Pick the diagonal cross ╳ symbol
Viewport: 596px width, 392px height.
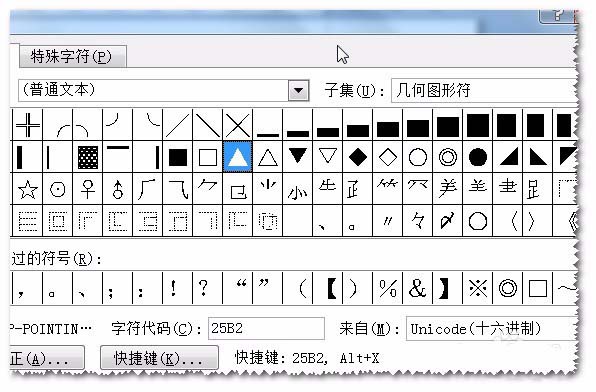(238, 125)
